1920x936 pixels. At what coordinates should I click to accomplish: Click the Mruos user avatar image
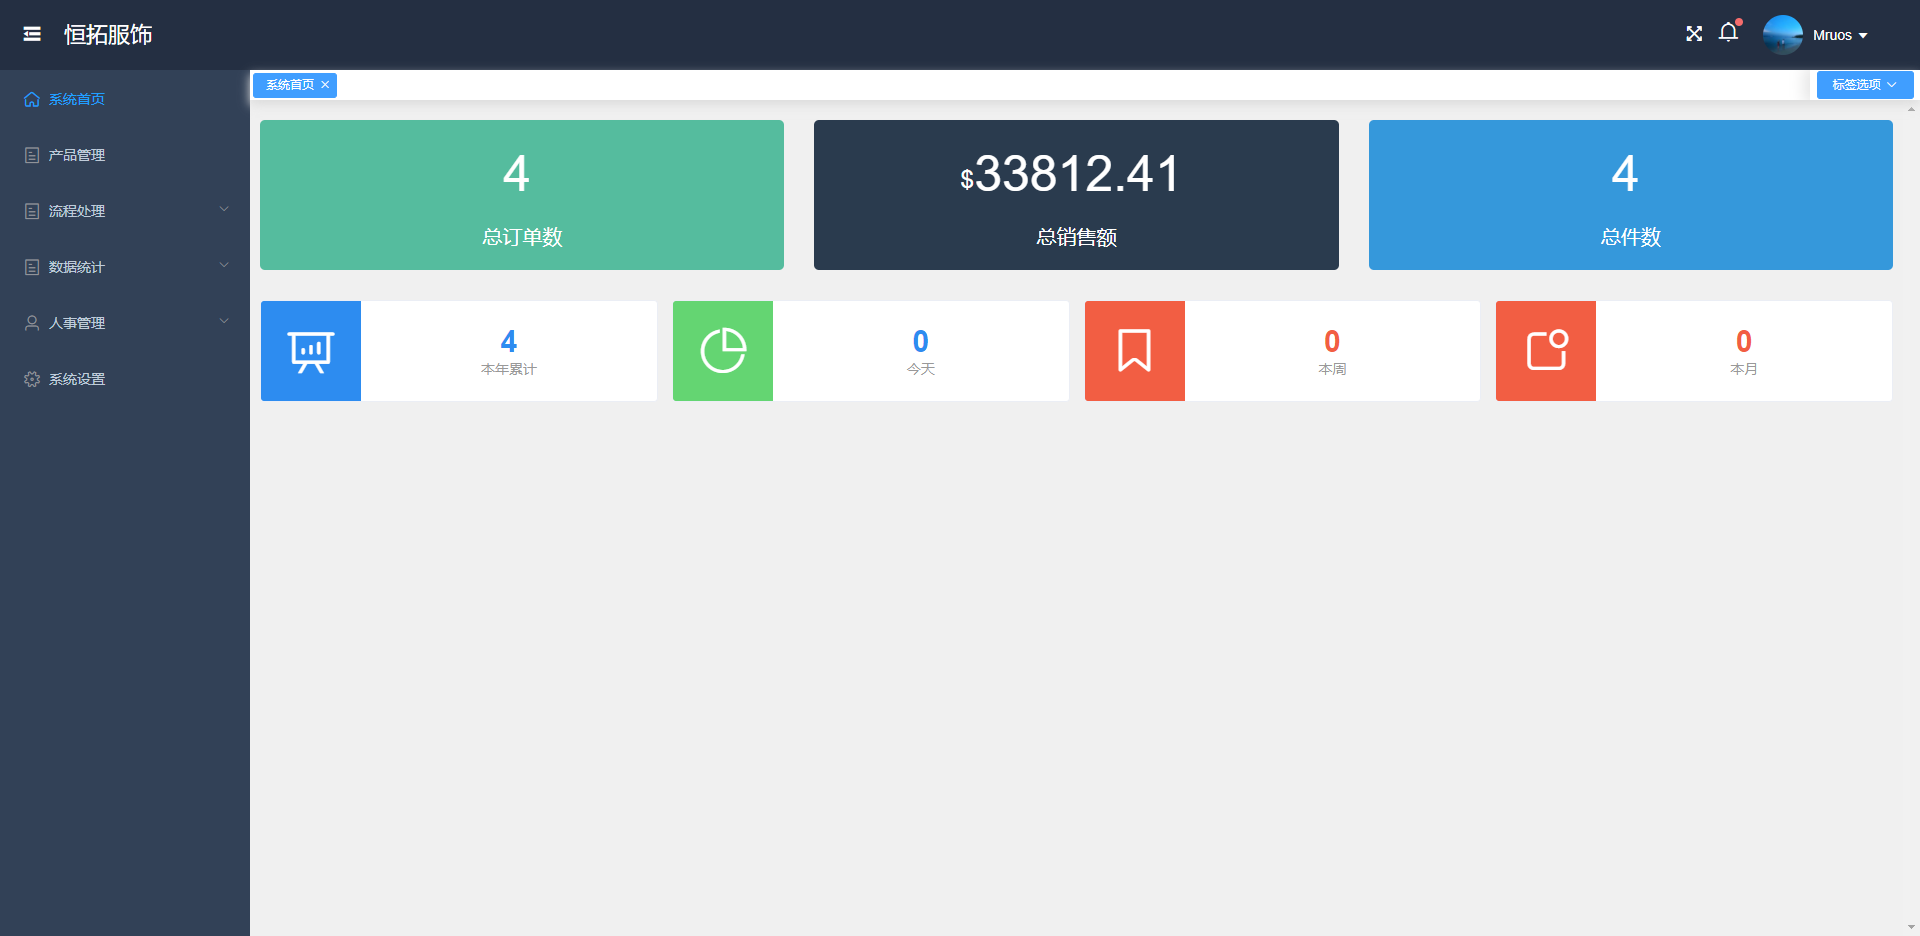coord(1782,35)
